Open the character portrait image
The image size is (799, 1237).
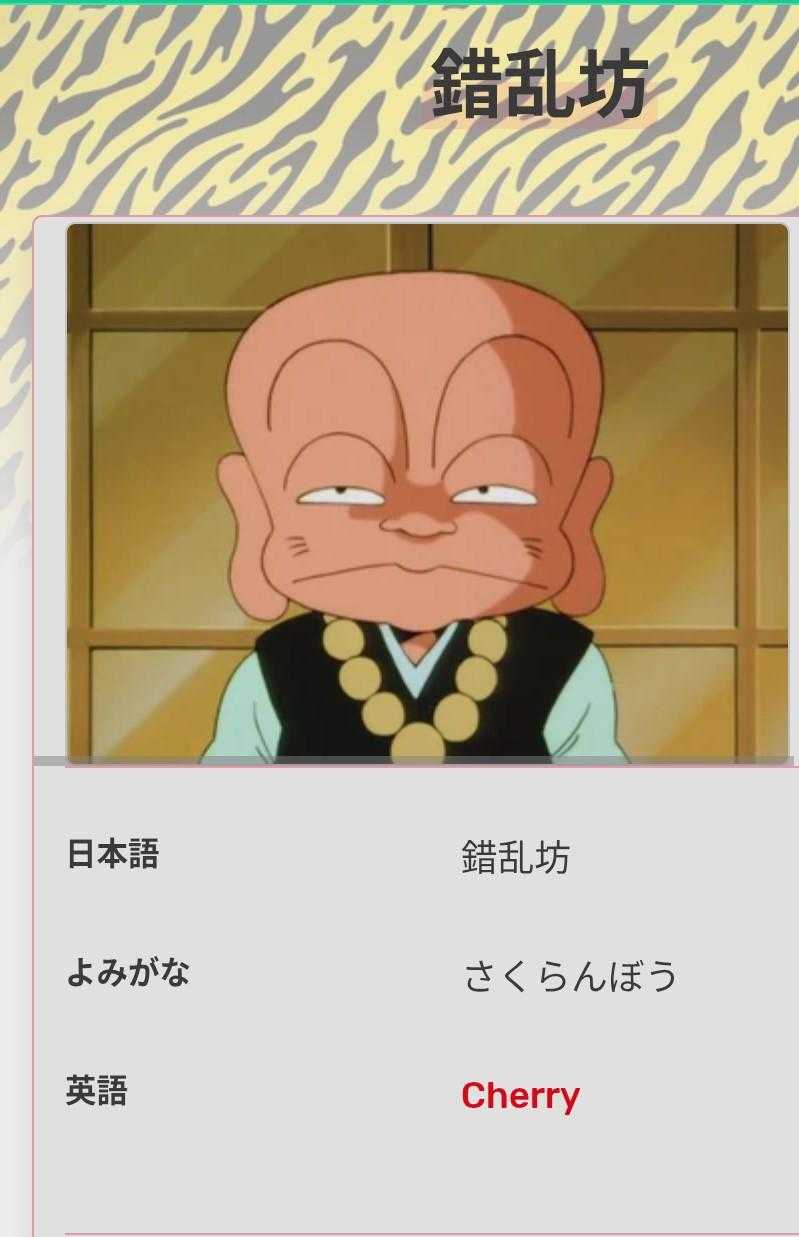pos(428,494)
